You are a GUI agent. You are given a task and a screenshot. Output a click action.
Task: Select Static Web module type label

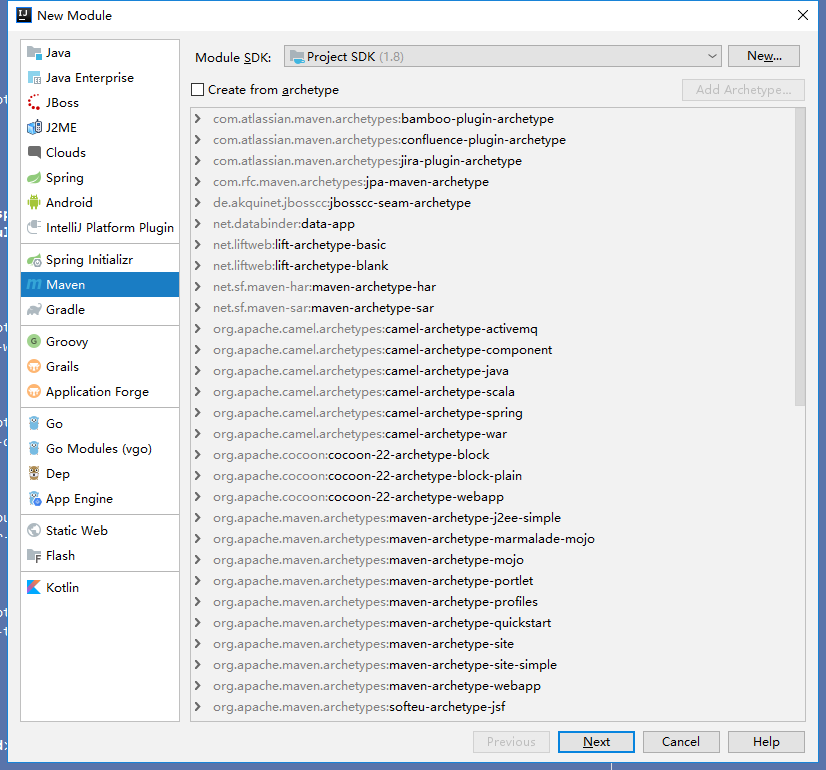coord(77,531)
